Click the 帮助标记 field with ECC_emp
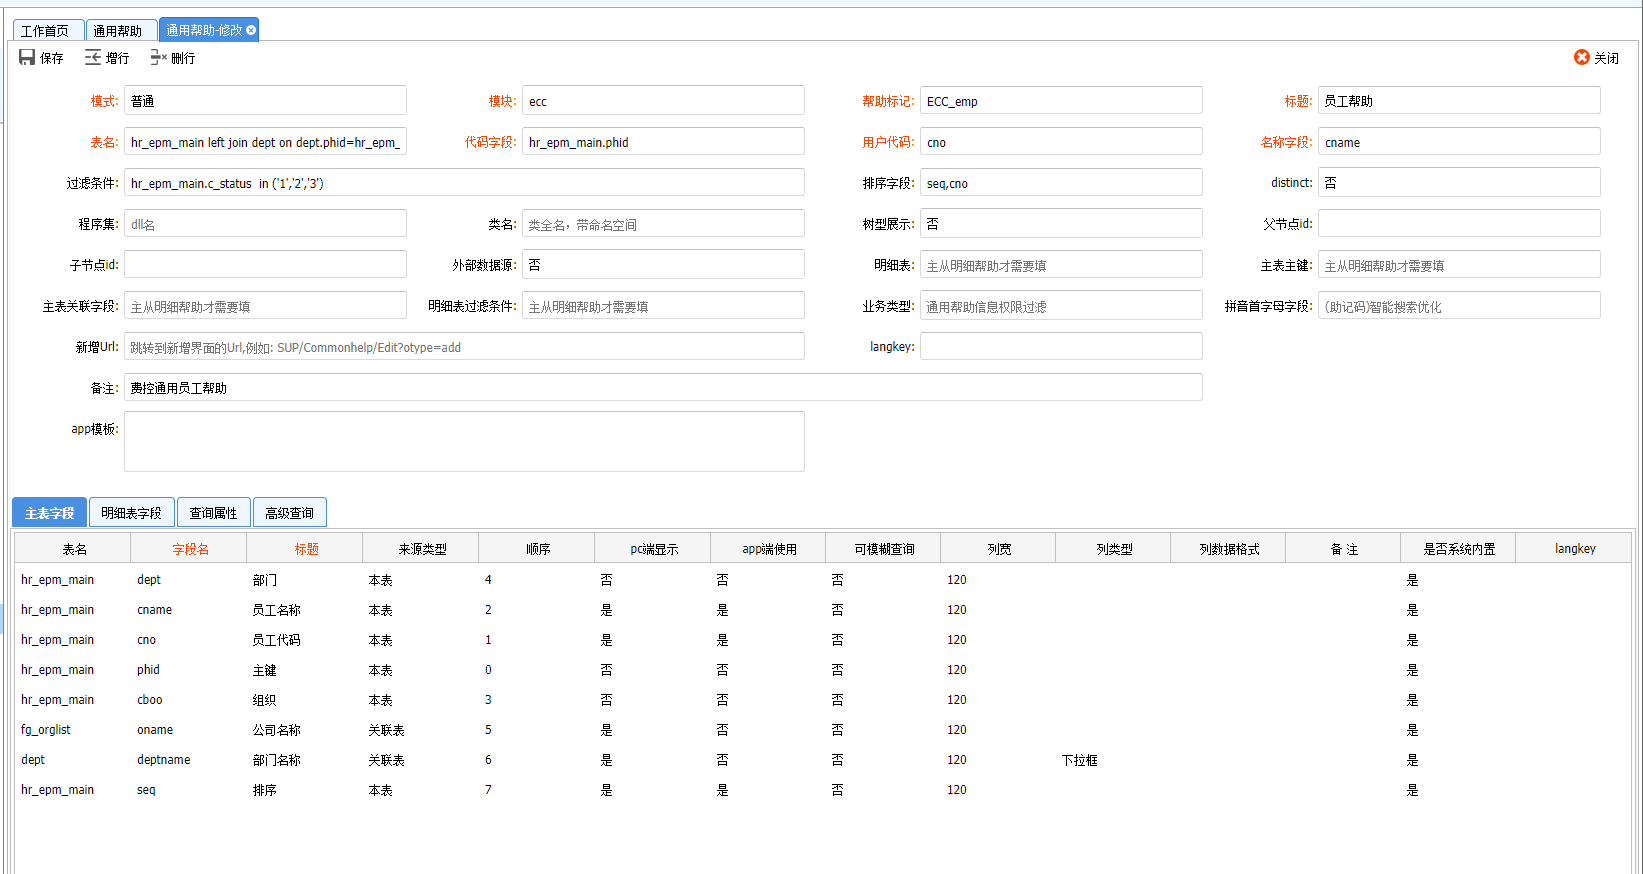 [x=1061, y=100]
